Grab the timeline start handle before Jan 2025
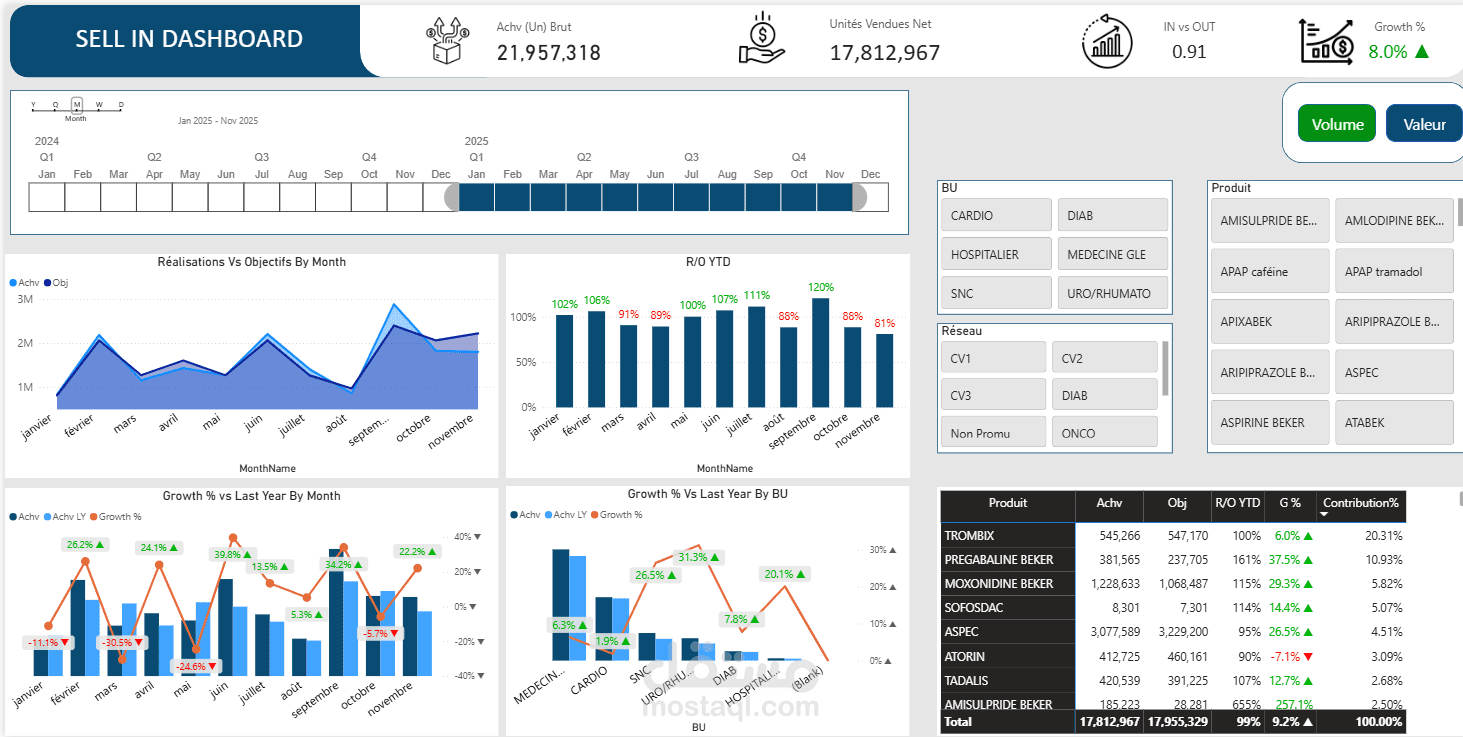This screenshot has height=737, width=1463. pyautogui.click(x=452, y=197)
